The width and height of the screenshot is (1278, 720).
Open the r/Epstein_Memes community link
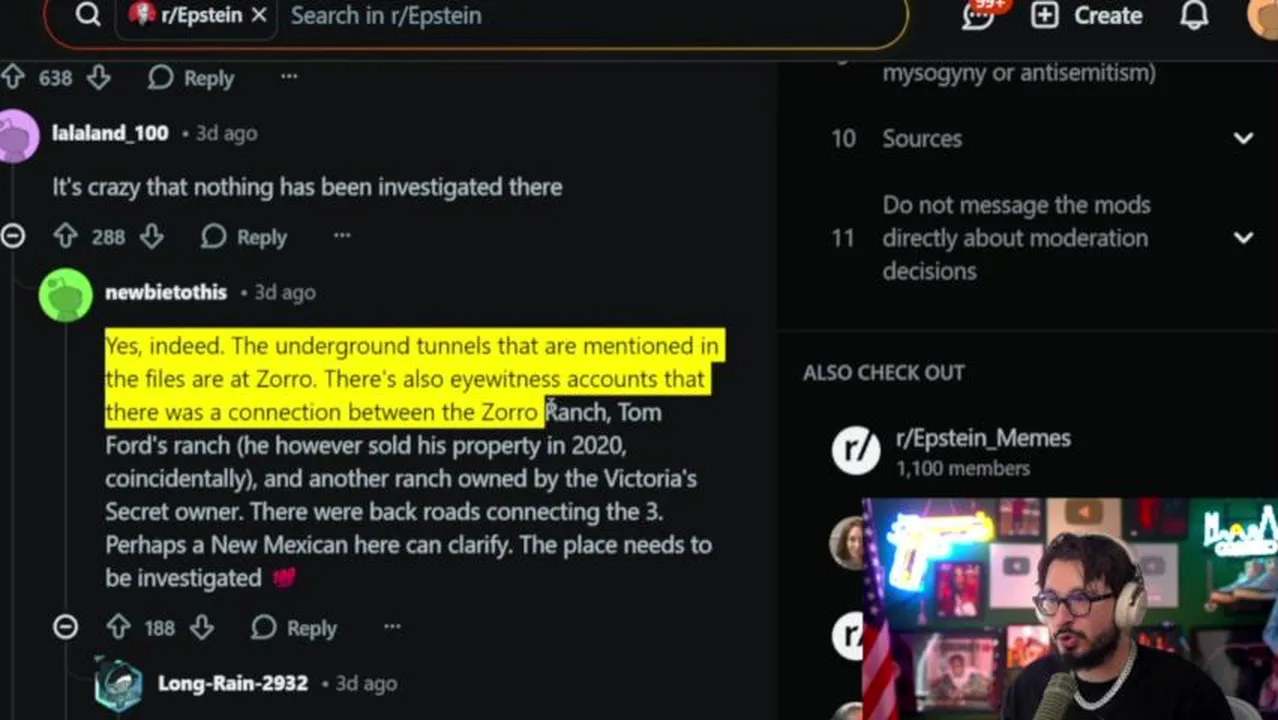(x=983, y=438)
